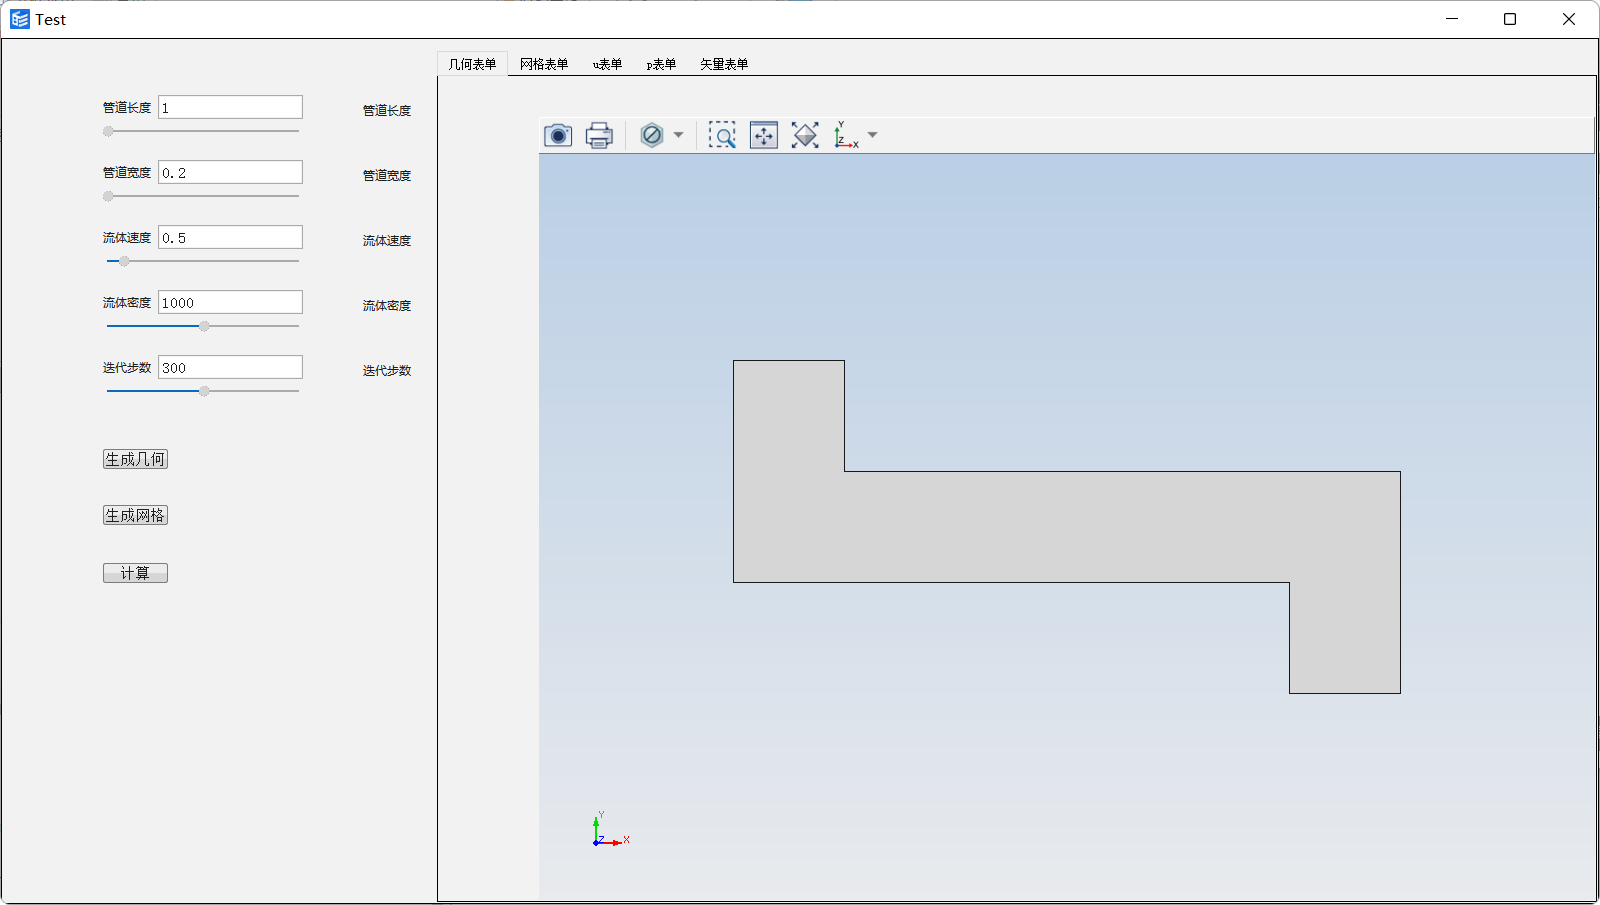Click the 管道长度 slider handle
Viewport: 1600px width, 905px height.
point(108,131)
